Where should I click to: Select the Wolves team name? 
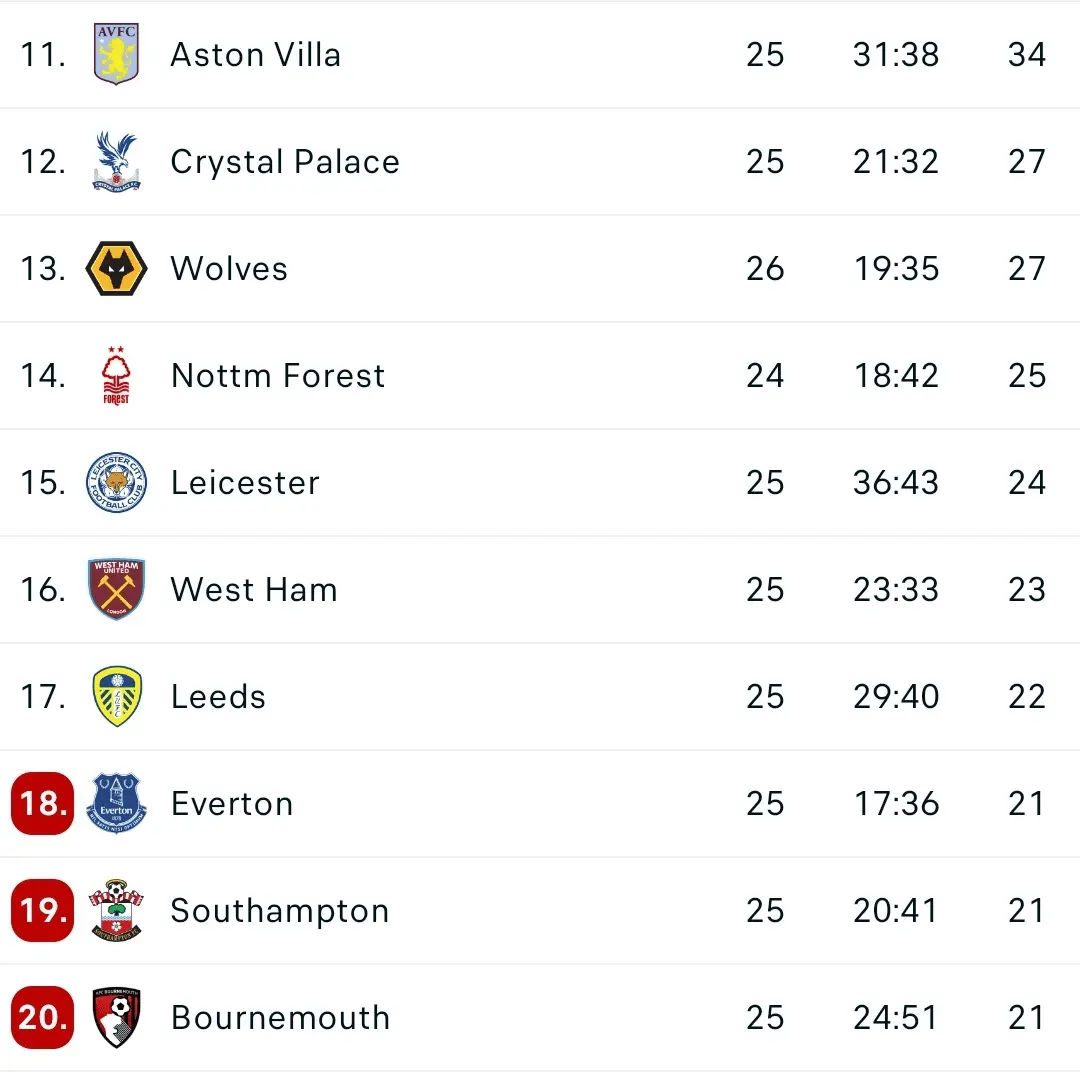pos(229,268)
